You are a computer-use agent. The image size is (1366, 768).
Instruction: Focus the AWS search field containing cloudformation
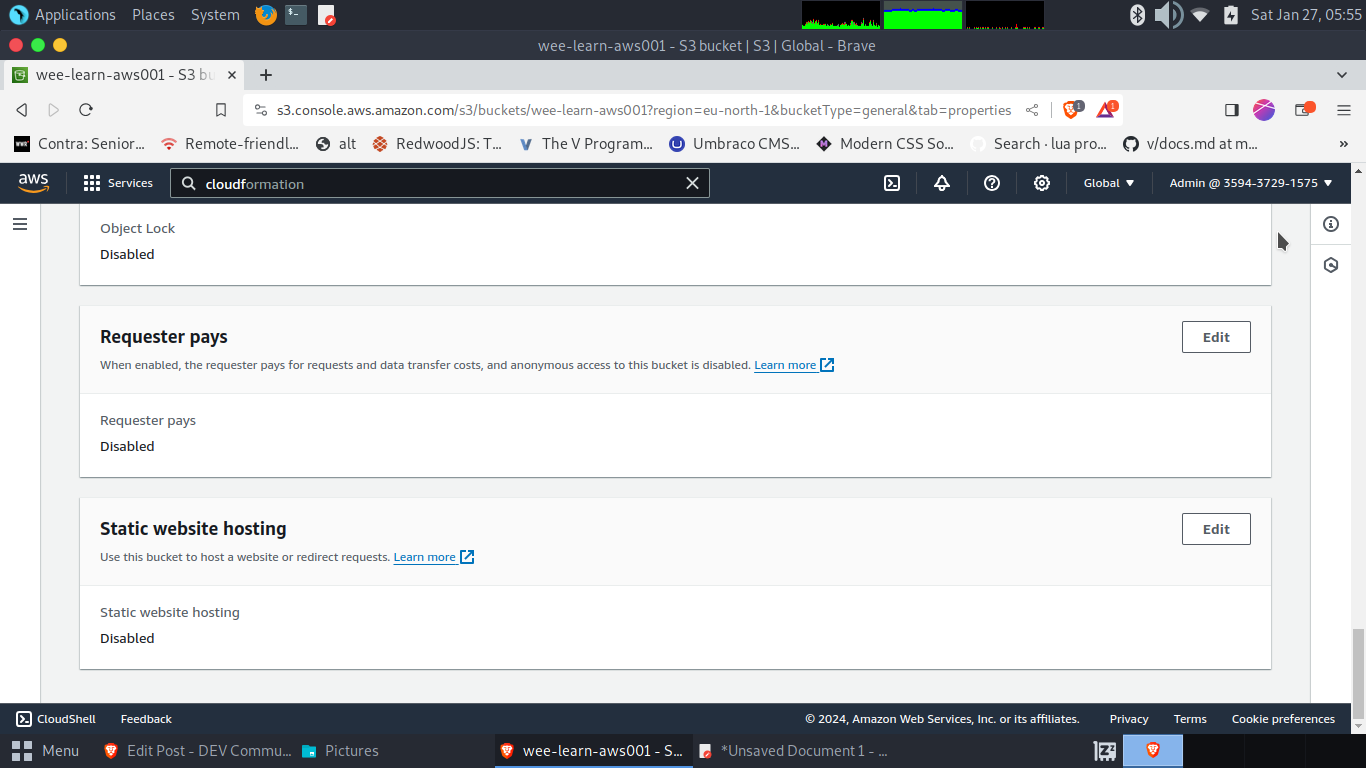(440, 183)
